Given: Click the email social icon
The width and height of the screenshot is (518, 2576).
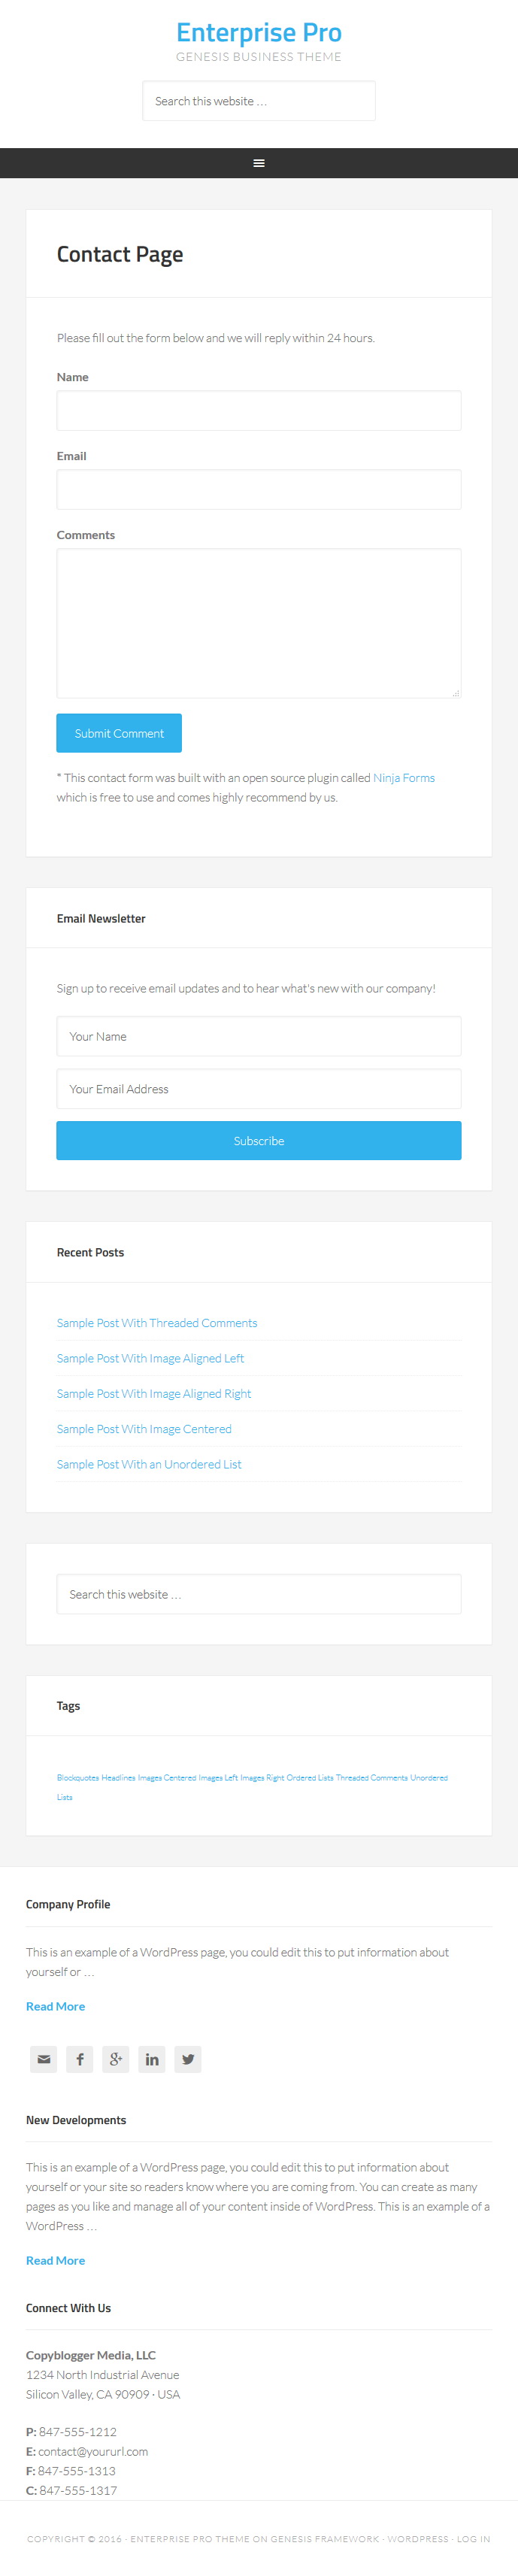Looking at the screenshot, I should pos(44,2059).
